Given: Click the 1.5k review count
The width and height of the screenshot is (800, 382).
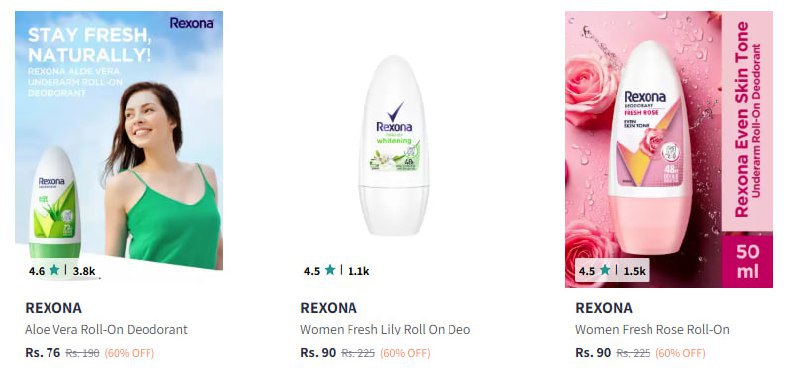Looking at the screenshot, I should point(634,271).
